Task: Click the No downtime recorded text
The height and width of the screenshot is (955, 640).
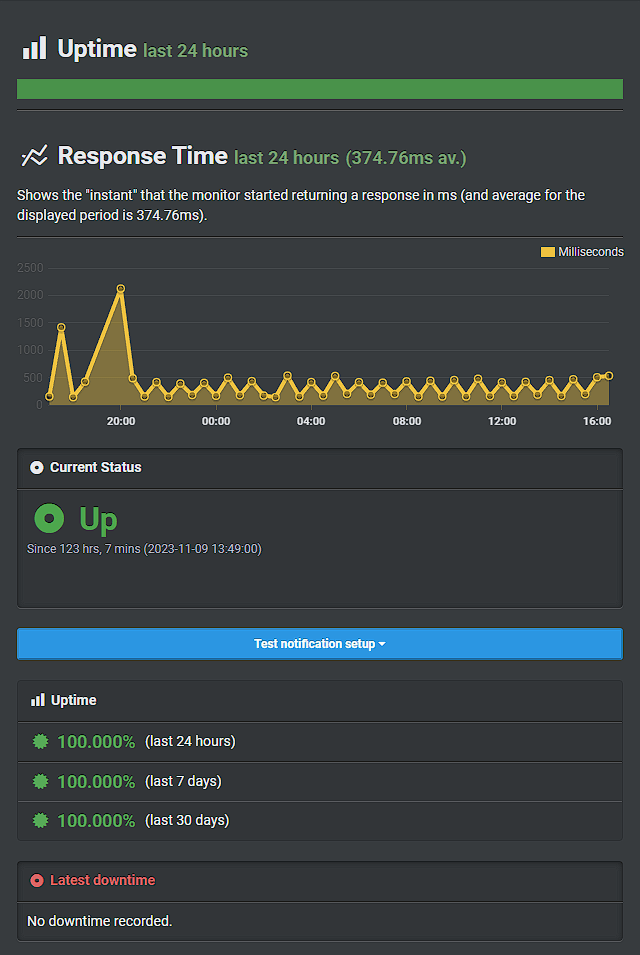Action: click(99, 920)
